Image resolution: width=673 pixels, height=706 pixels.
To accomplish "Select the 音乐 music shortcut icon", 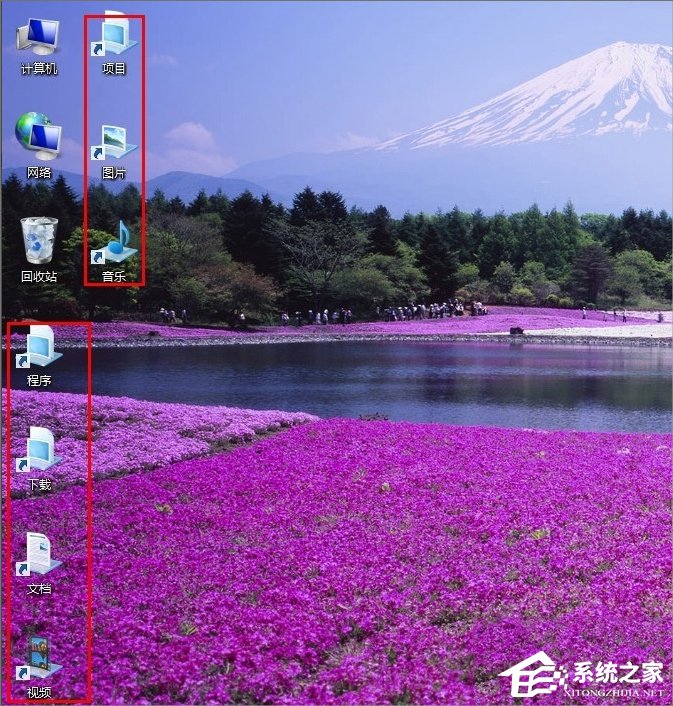I will (x=114, y=242).
